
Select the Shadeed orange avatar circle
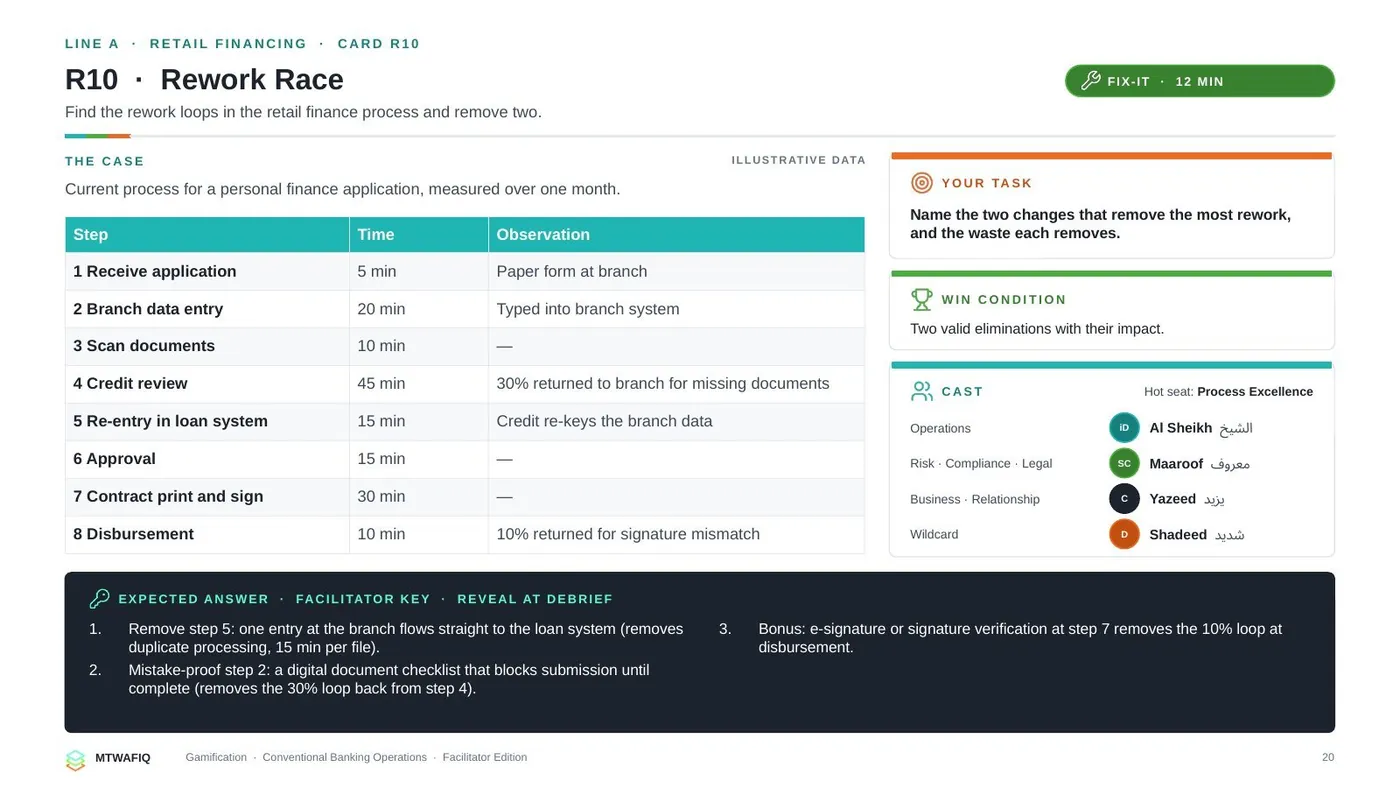pos(1124,534)
